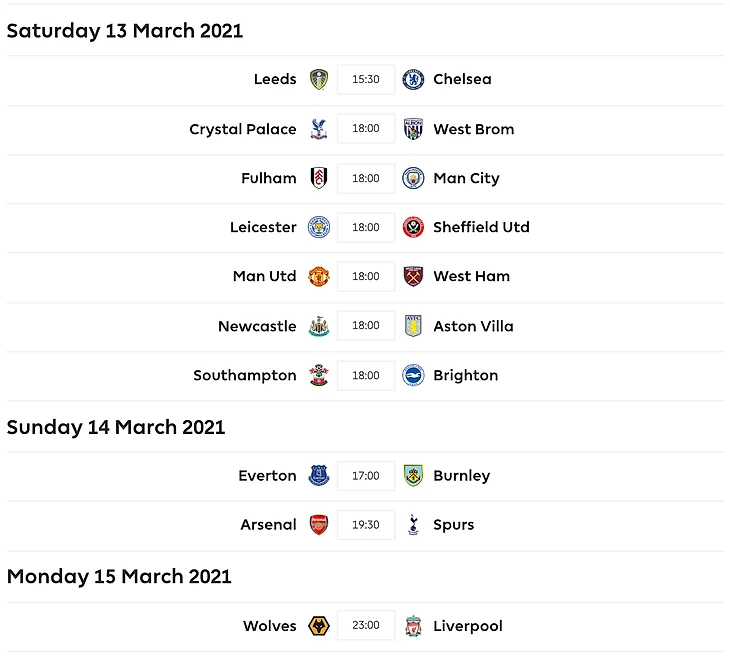Open the 17:00 Everton kickoff time

[x=366, y=476]
